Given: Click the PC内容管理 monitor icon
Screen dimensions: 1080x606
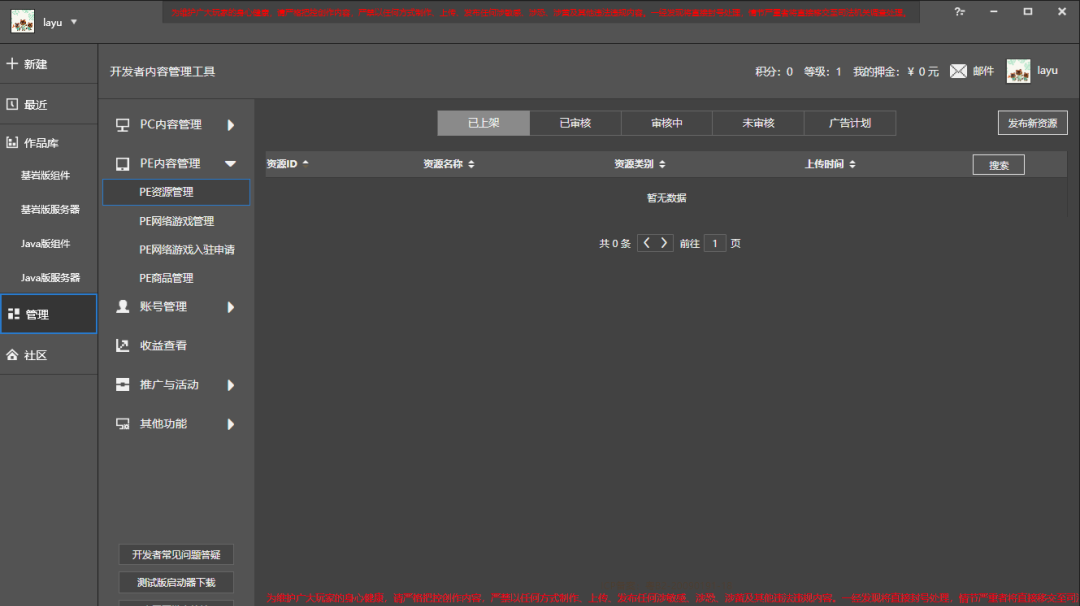Looking at the screenshot, I should pos(123,125).
